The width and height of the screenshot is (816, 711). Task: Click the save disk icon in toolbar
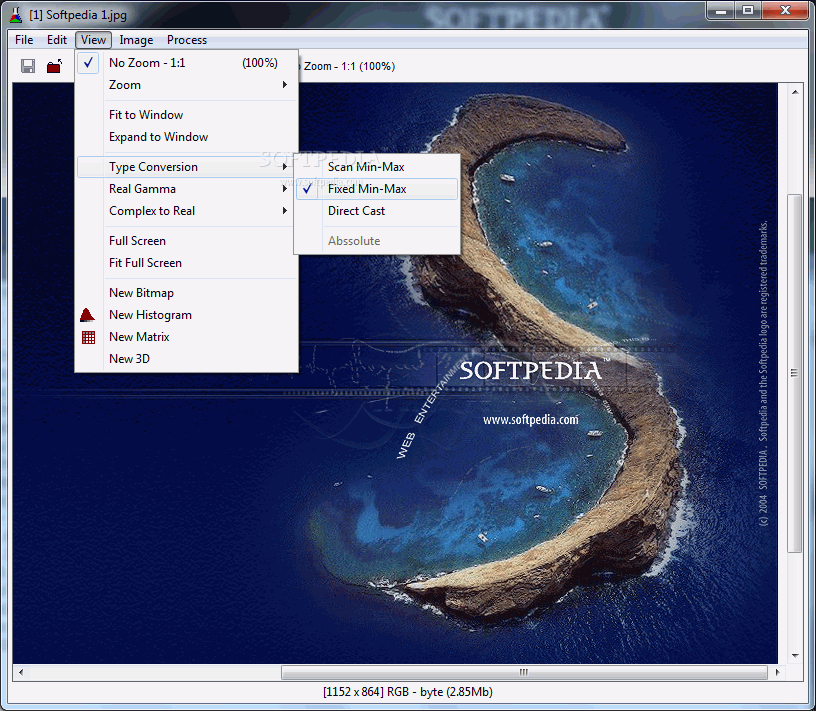(28, 66)
